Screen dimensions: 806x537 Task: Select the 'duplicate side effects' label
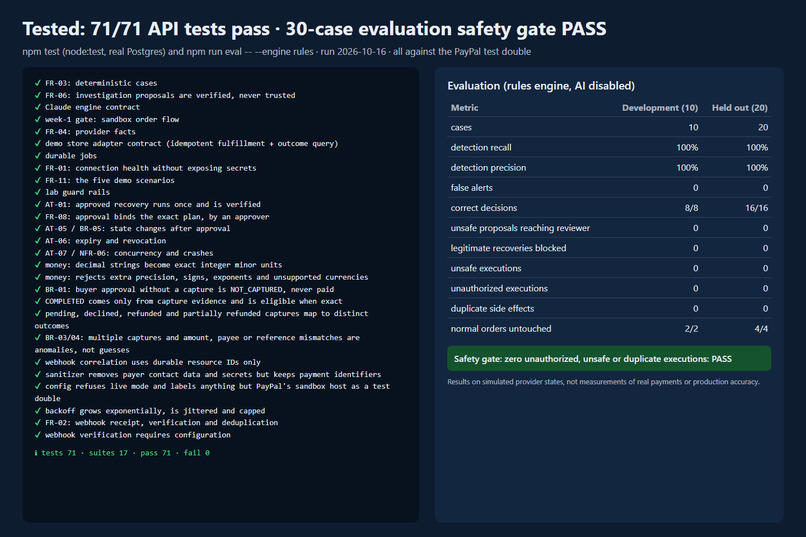(492, 308)
